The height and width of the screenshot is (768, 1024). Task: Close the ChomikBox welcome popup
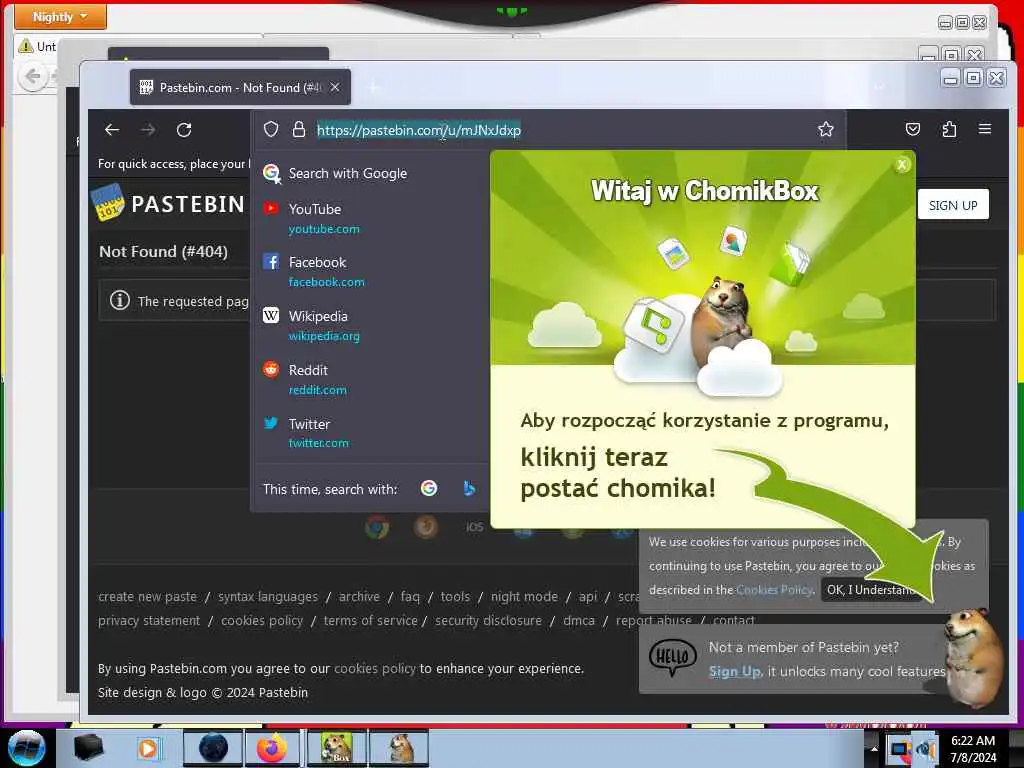tap(902, 165)
